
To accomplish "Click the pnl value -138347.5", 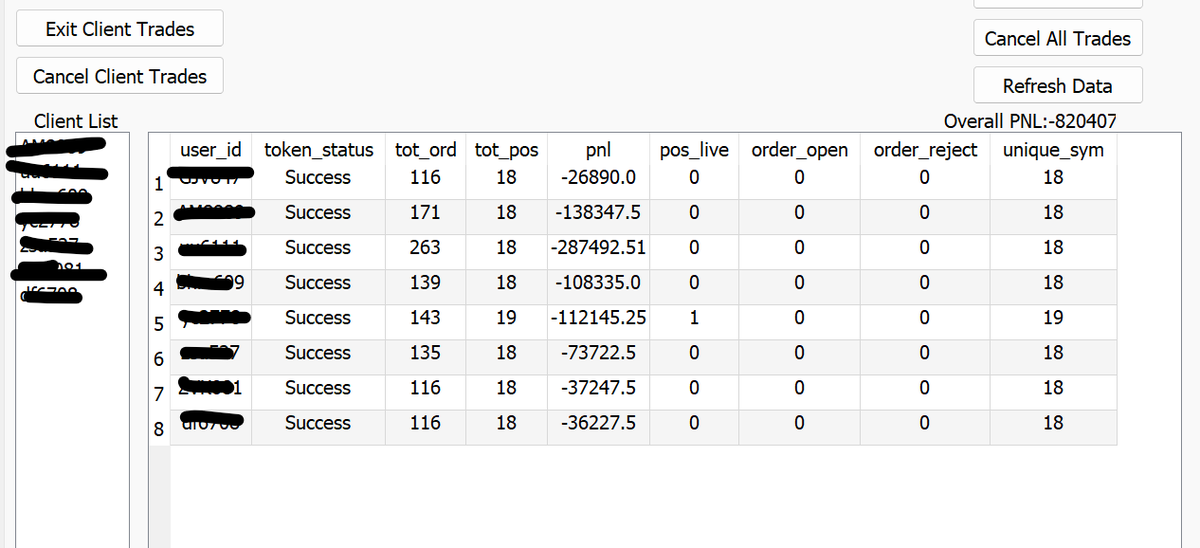I will [x=597, y=213].
